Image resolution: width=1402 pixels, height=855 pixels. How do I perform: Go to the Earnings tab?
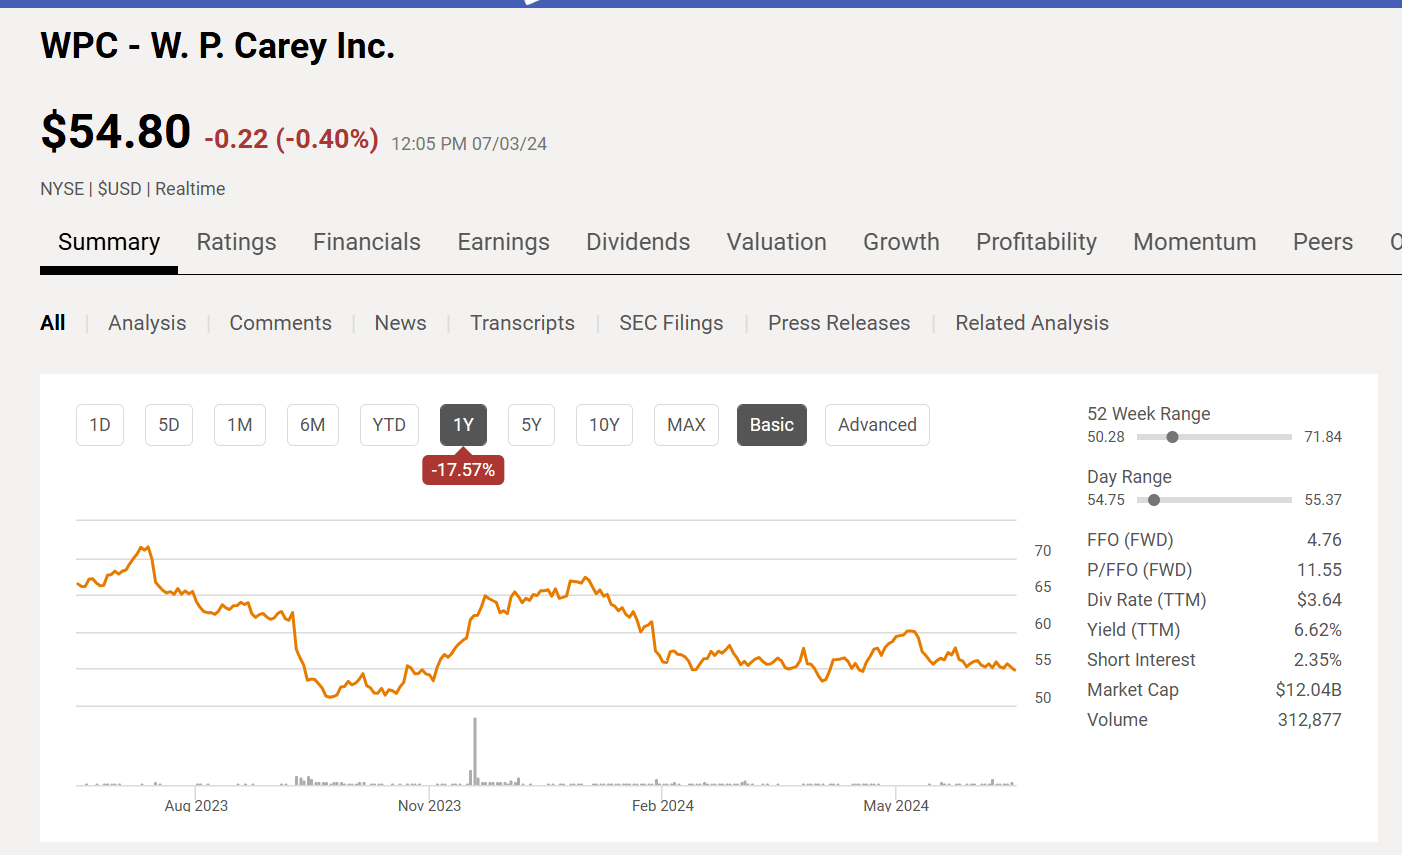[503, 242]
